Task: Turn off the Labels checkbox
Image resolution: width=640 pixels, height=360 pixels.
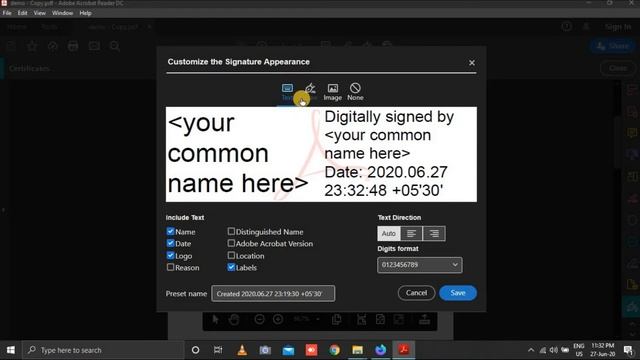Action: pyautogui.click(x=231, y=267)
